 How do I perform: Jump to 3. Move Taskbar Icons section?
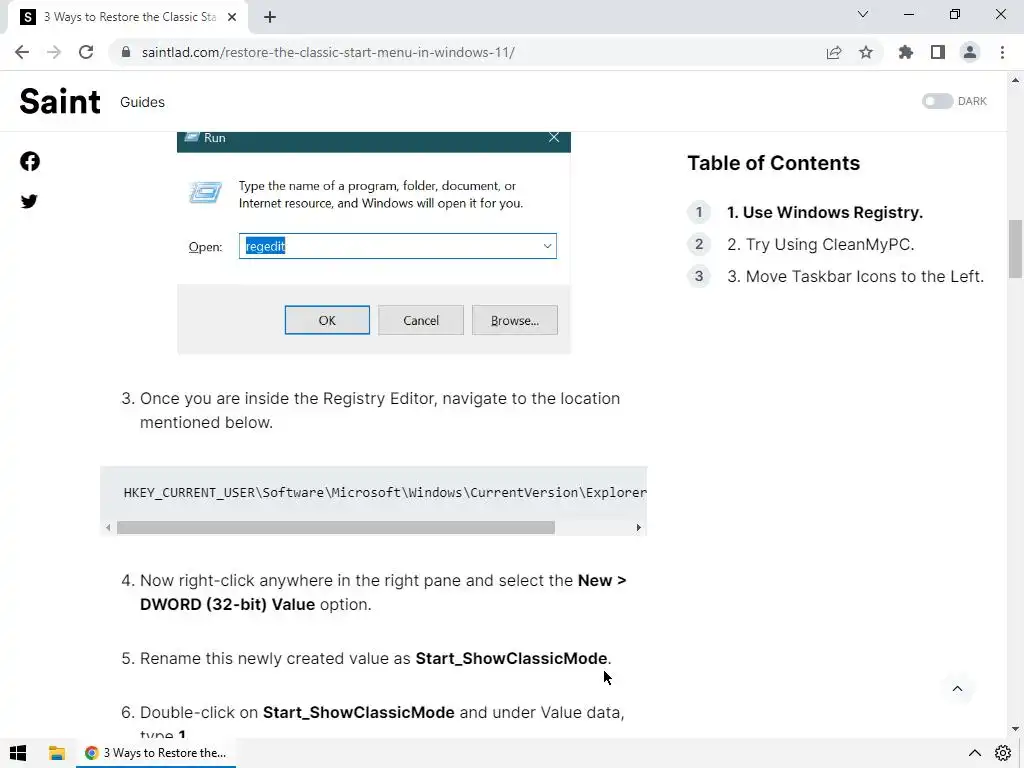point(856,276)
